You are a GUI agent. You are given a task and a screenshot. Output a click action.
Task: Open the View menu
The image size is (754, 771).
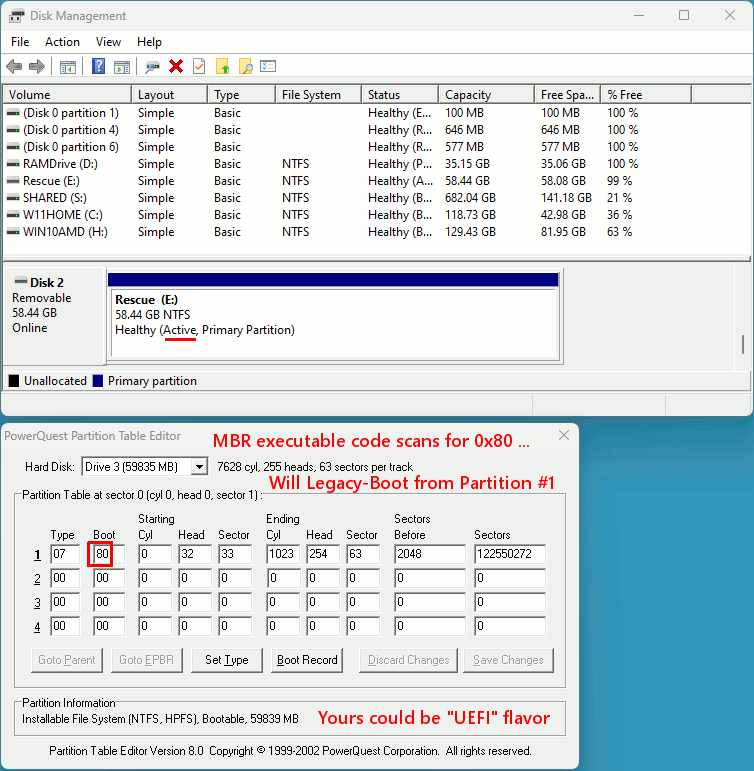108,42
